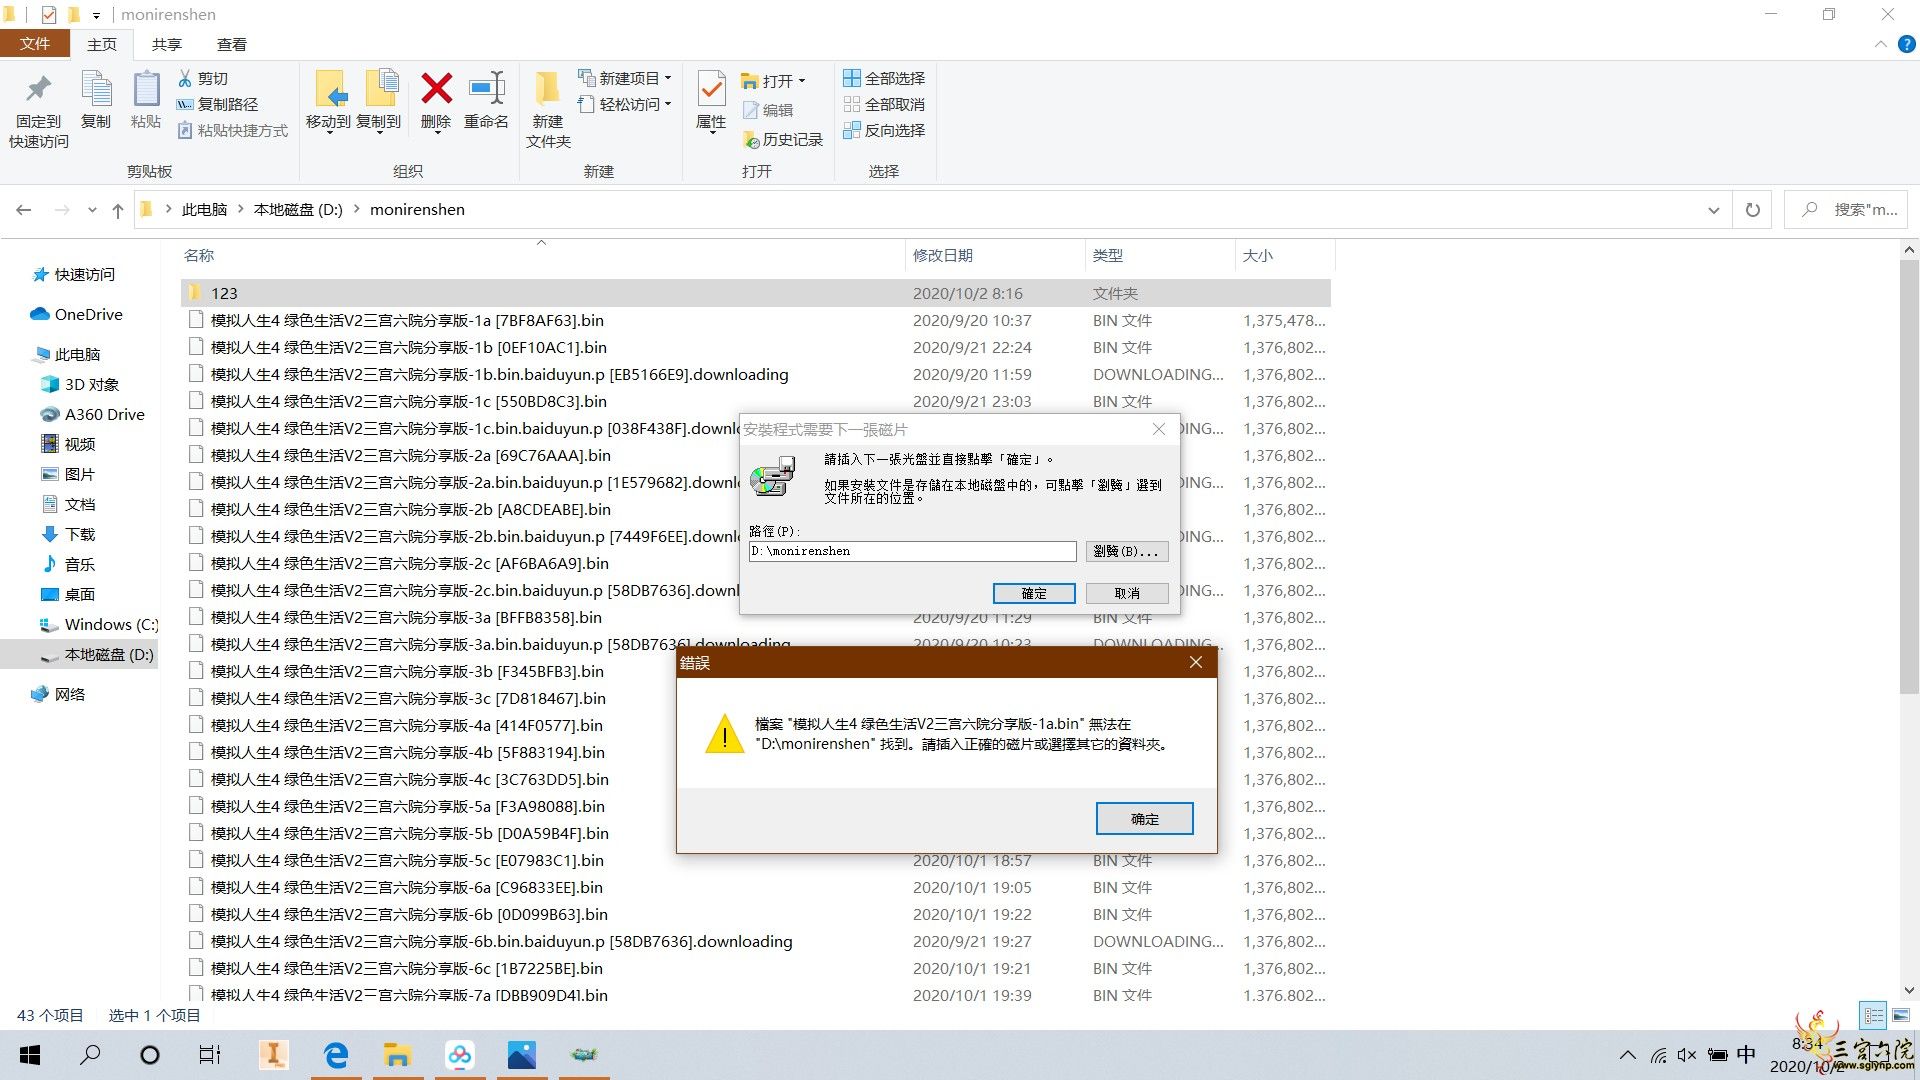Click 確定 in the disk prompt dialog
1920x1080 pixels.
pyautogui.click(x=1034, y=593)
